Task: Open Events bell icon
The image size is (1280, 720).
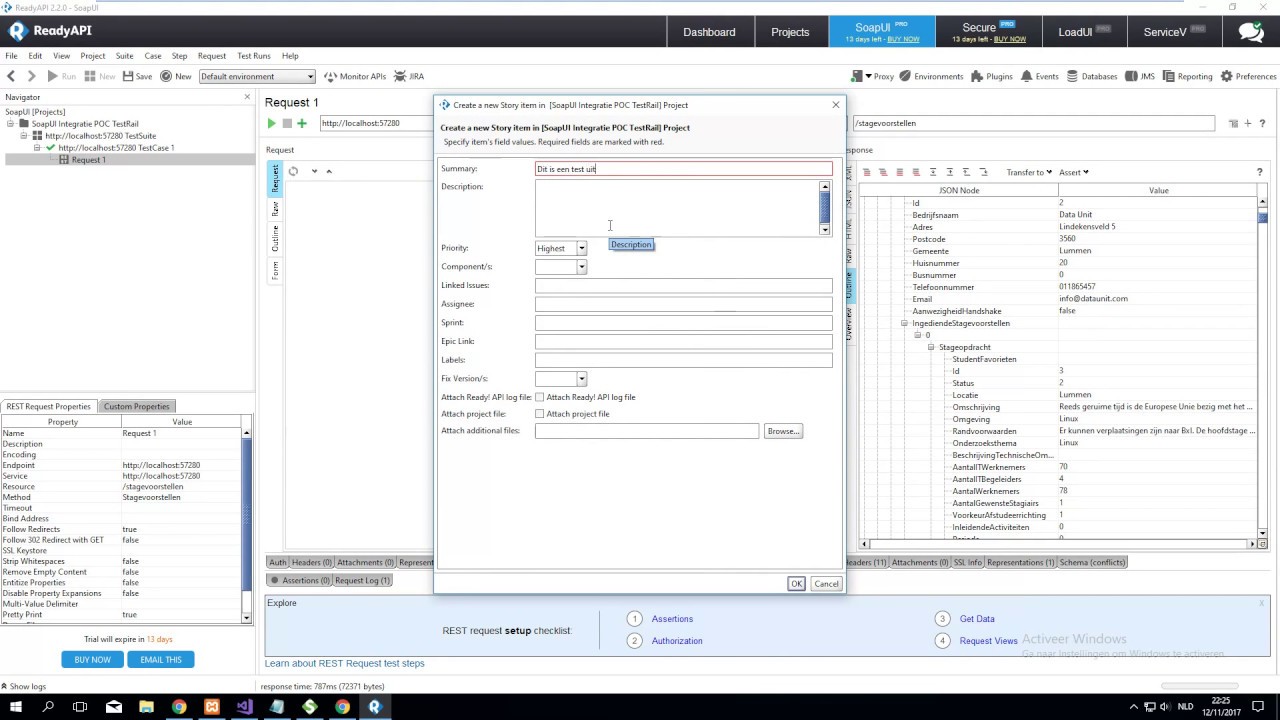Action: (1026, 76)
